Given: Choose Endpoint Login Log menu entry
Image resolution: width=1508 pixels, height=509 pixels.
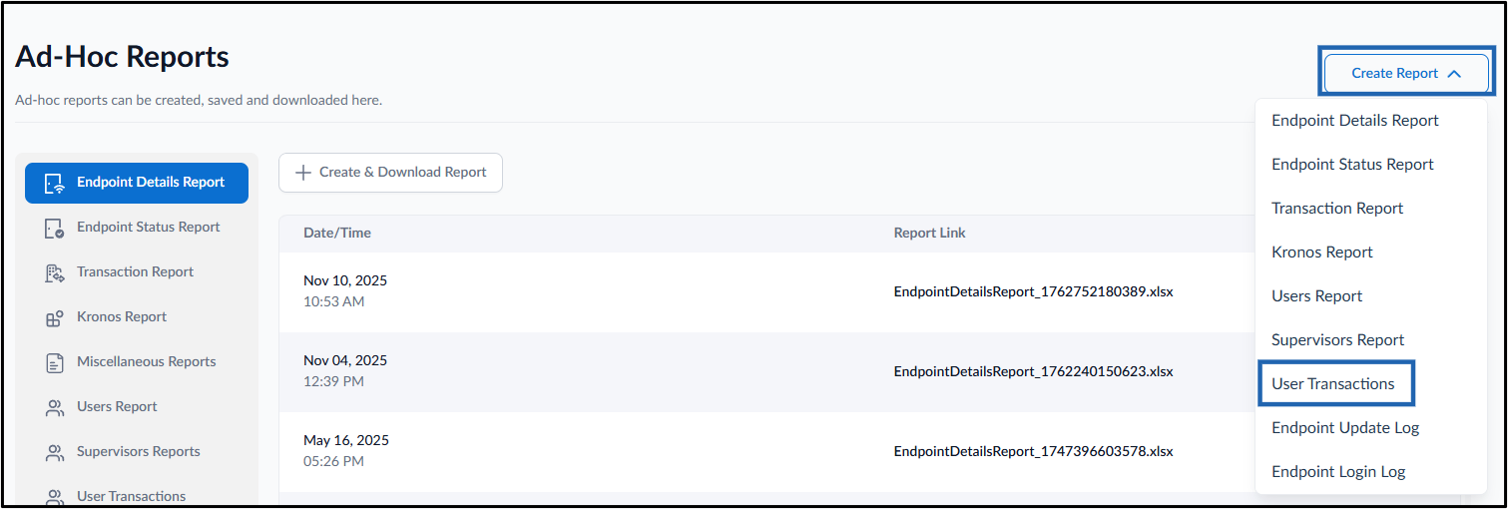Looking at the screenshot, I should point(1338,472).
